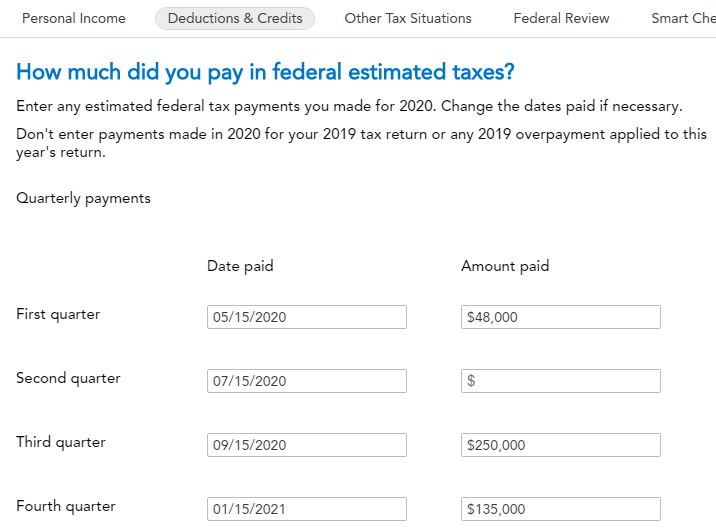Click the Quarterly payments section label
716x529 pixels.
[x=83, y=198]
